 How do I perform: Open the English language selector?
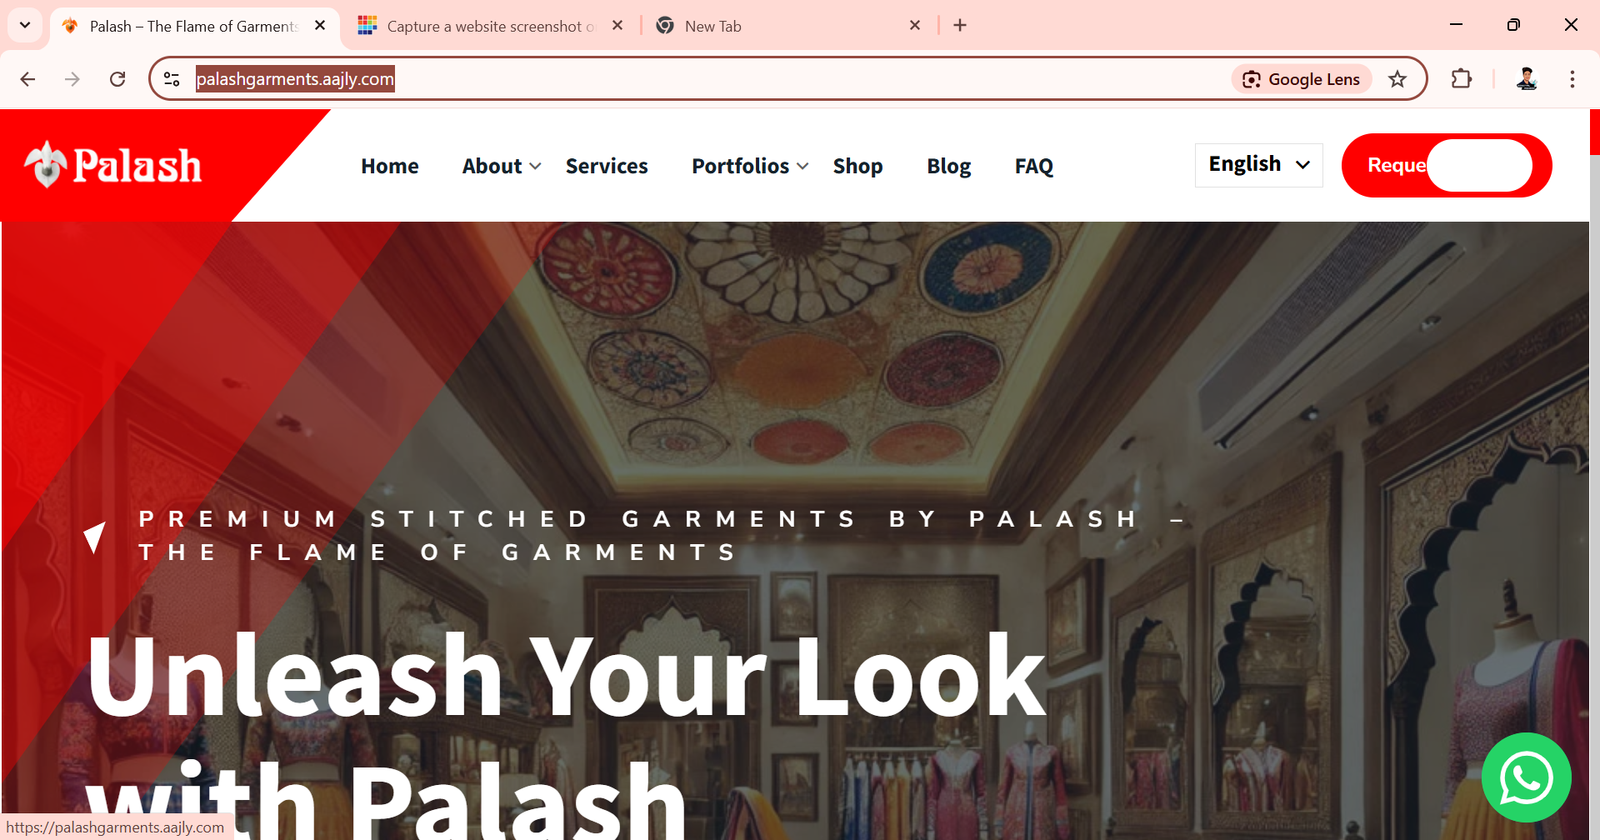[x=1259, y=165]
